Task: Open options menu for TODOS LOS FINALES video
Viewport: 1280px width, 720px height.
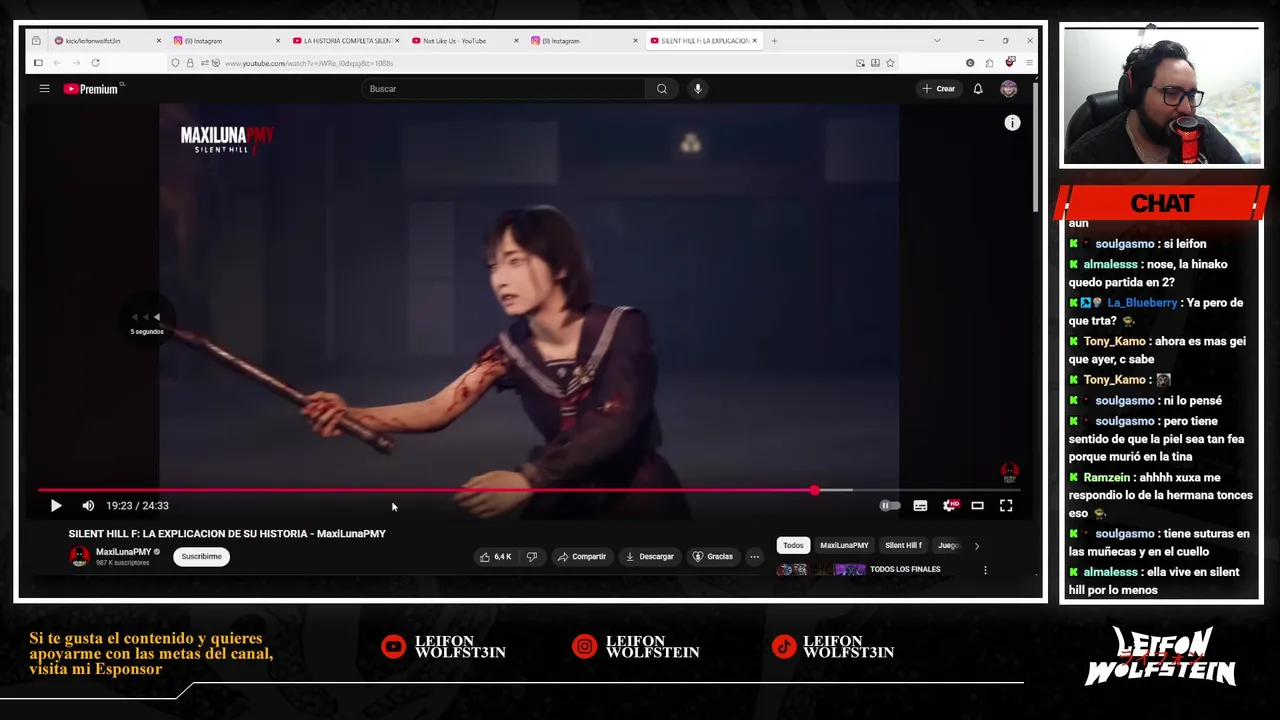Action: [x=985, y=571]
